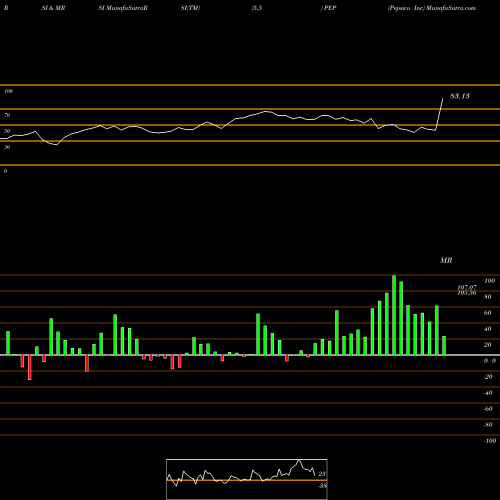
Task: Click the 107.07 value label
Action: point(467,287)
